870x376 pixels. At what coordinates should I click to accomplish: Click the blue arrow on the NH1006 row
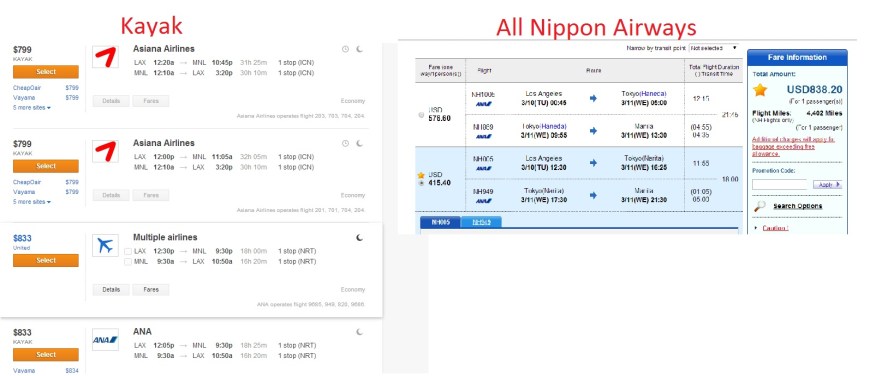(x=593, y=98)
